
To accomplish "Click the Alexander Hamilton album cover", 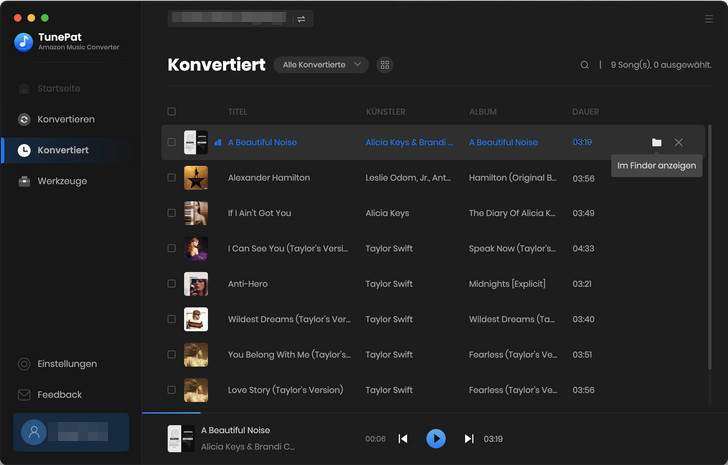I will point(196,178).
